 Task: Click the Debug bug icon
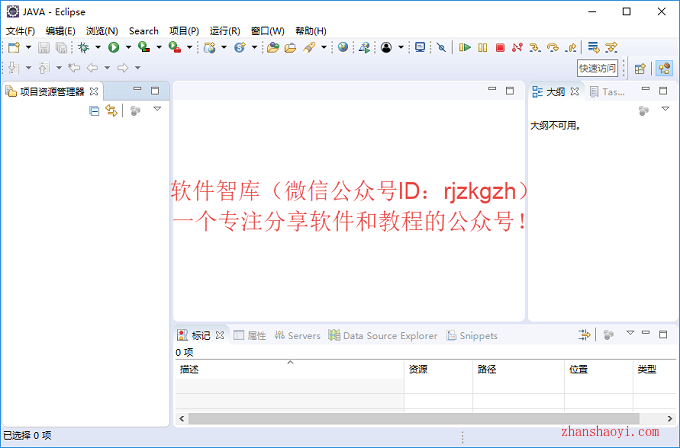84,47
